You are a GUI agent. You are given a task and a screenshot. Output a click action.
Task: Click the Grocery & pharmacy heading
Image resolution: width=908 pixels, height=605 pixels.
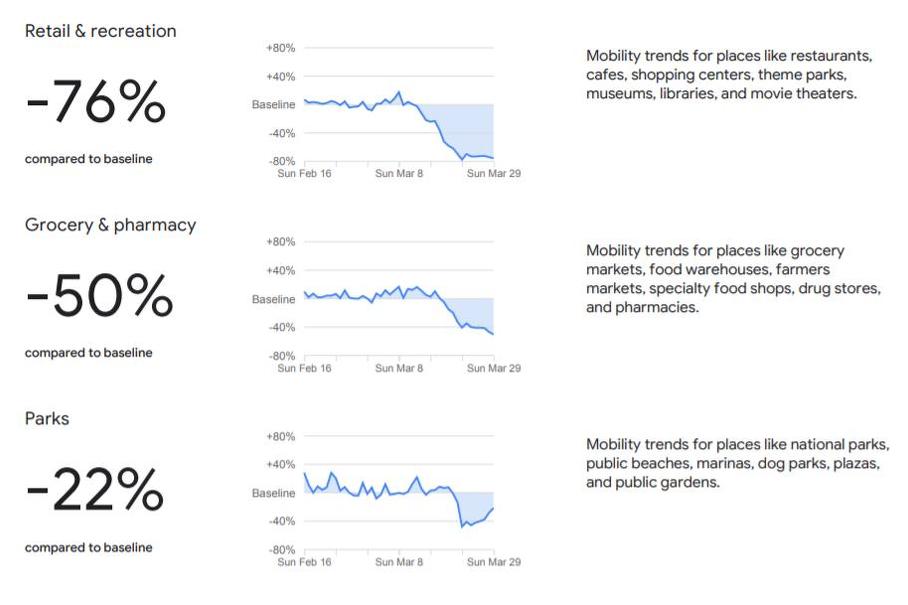tap(110, 225)
